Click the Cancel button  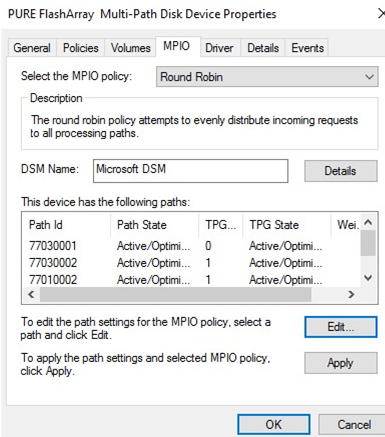[x=353, y=425]
